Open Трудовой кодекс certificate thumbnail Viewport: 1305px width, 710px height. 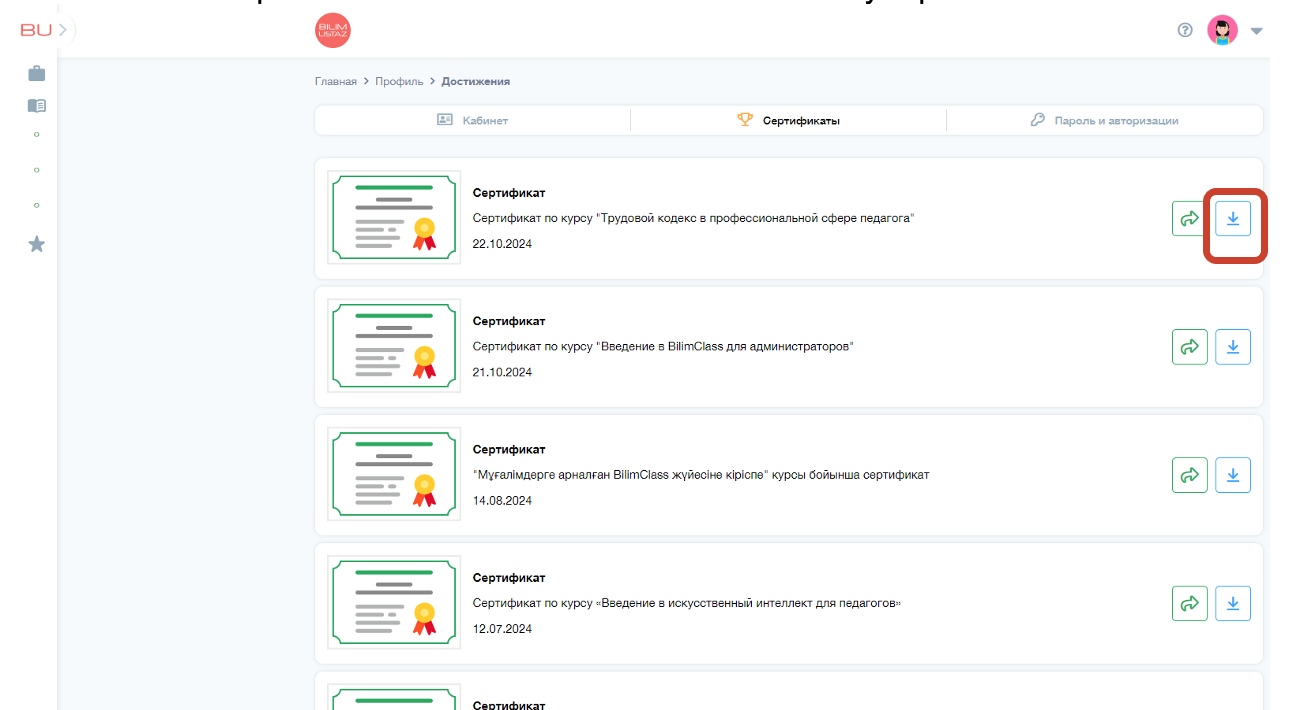[x=394, y=218]
